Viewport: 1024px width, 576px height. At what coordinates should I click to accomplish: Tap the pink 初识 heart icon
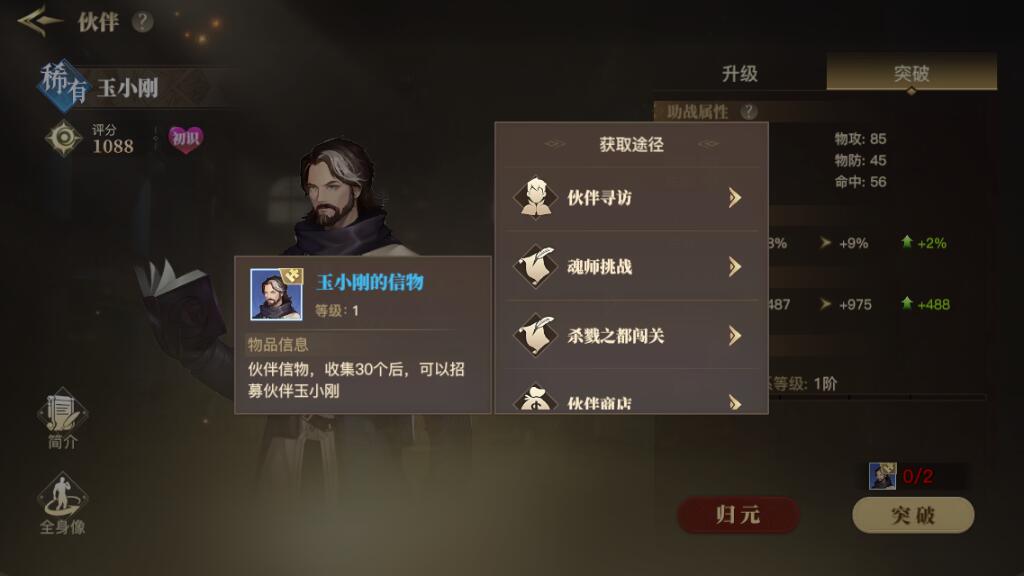(185, 138)
